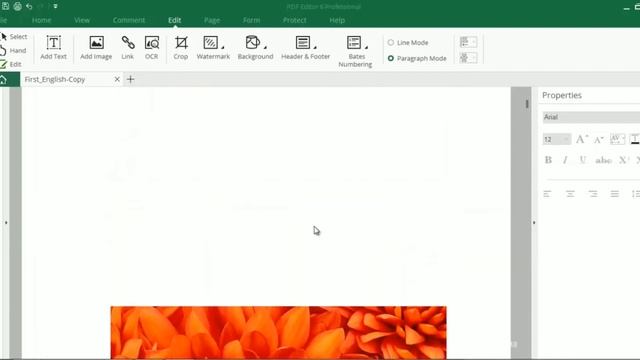Toggle strikethrough abc formatting
The height and width of the screenshot is (360, 640).
(603, 160)
